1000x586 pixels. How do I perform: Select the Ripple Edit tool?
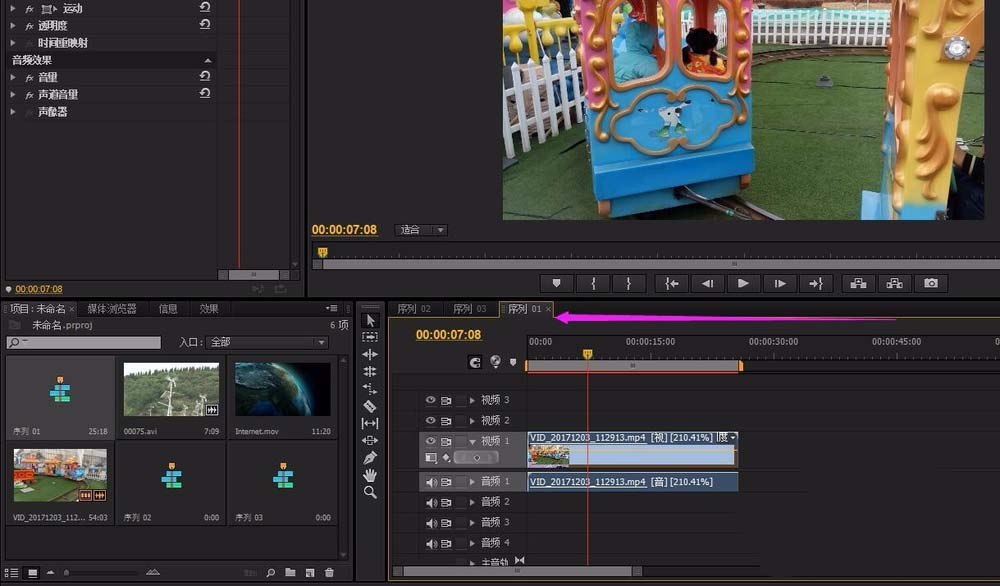[x=370, y=355]
